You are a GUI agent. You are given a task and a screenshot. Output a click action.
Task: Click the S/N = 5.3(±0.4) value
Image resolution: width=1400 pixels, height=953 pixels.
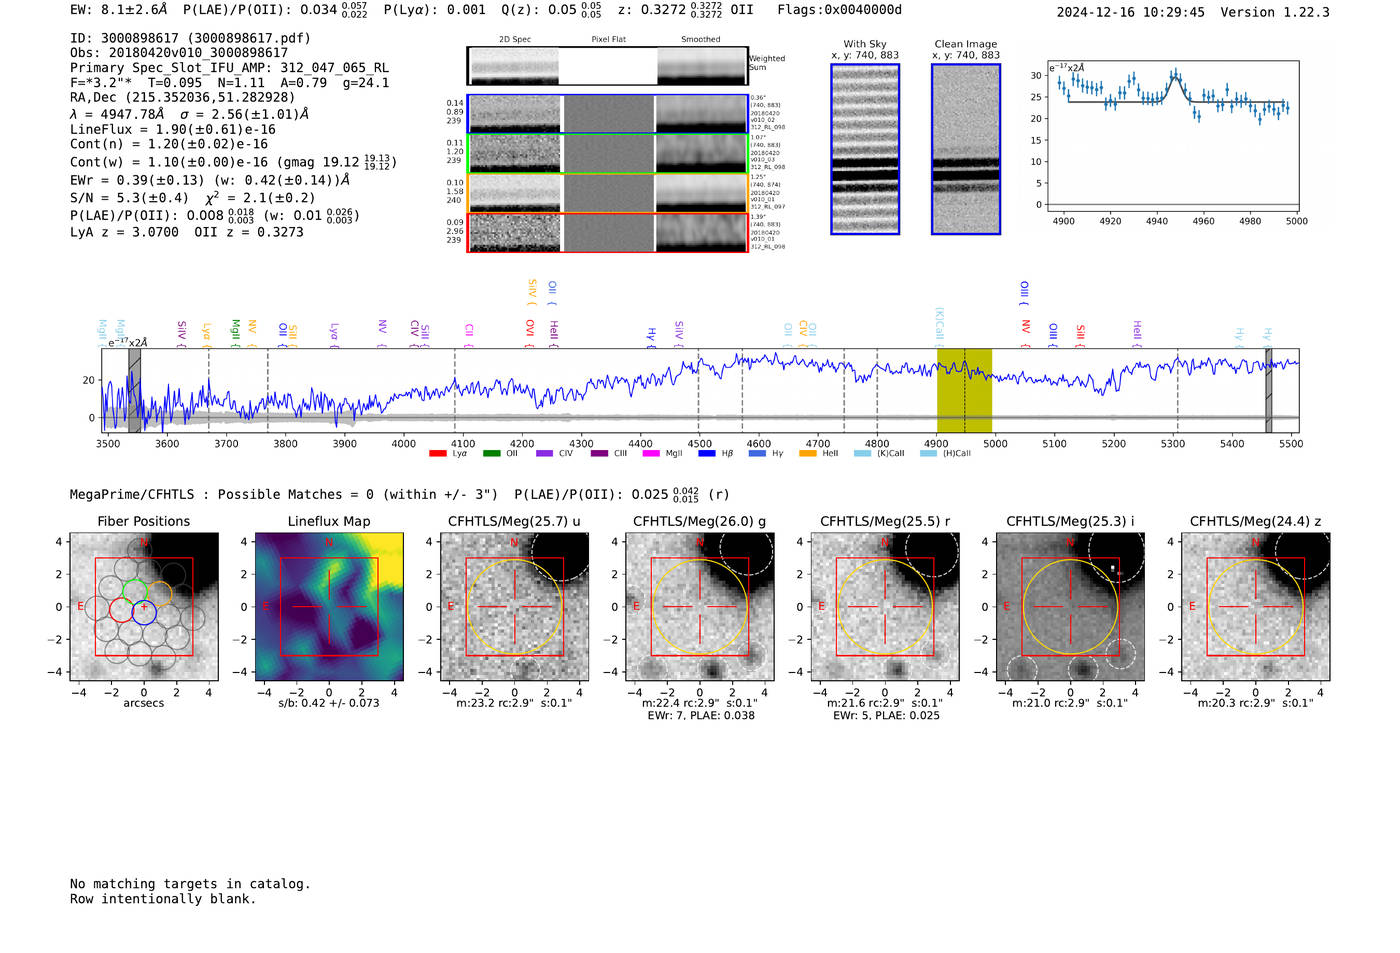pos(129,198)
